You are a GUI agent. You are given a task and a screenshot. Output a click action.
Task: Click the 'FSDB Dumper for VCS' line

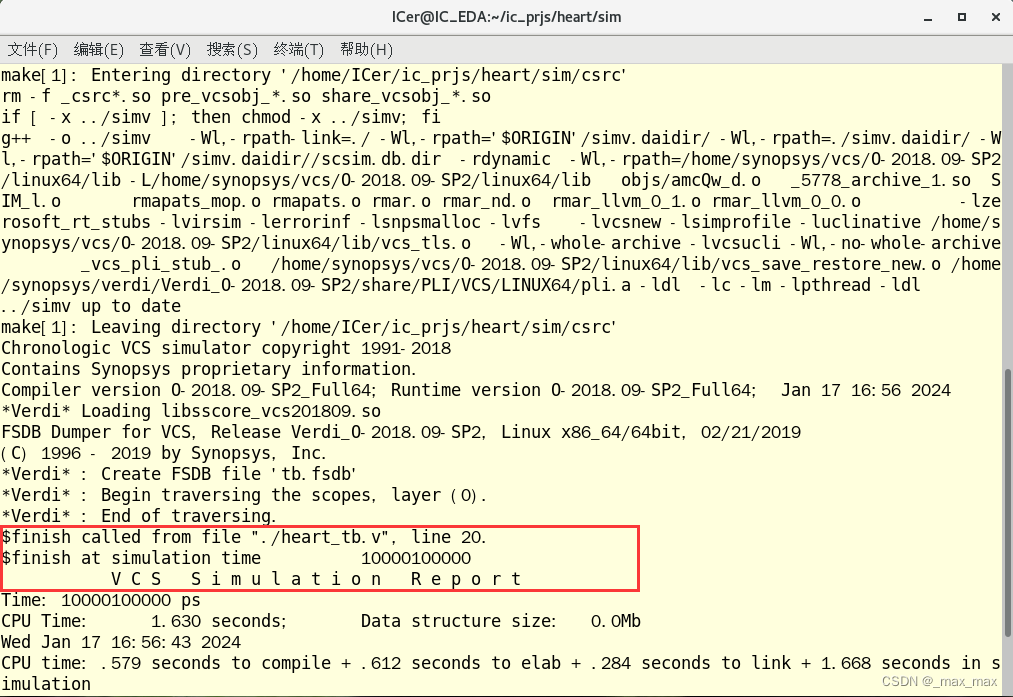click(401, 432)
